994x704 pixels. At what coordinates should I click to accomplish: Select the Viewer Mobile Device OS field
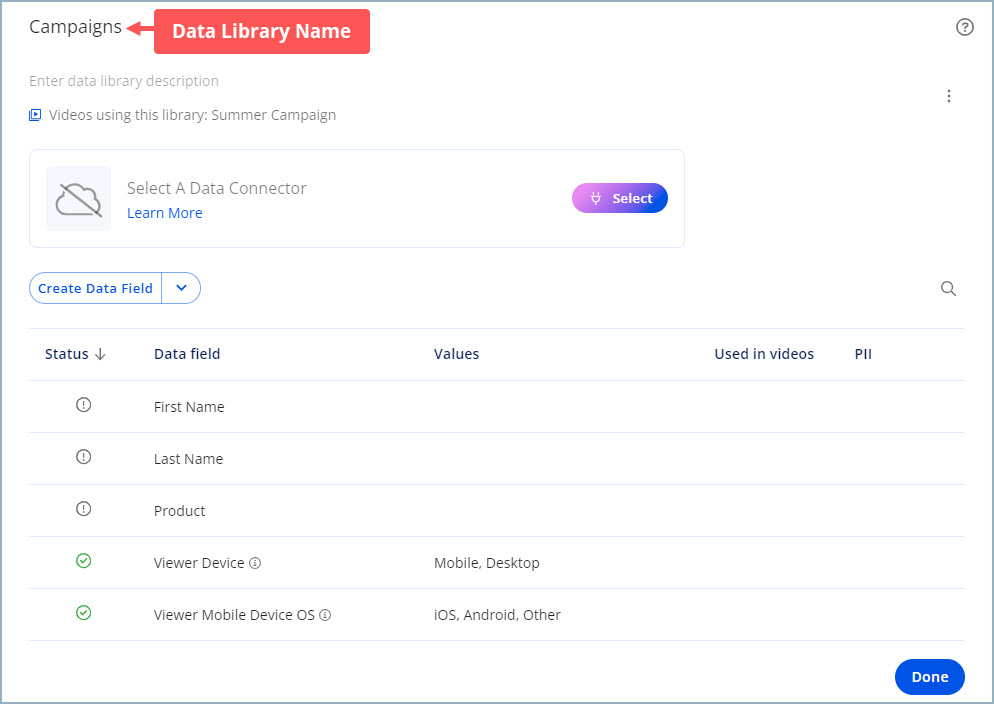tap(234, 615)
